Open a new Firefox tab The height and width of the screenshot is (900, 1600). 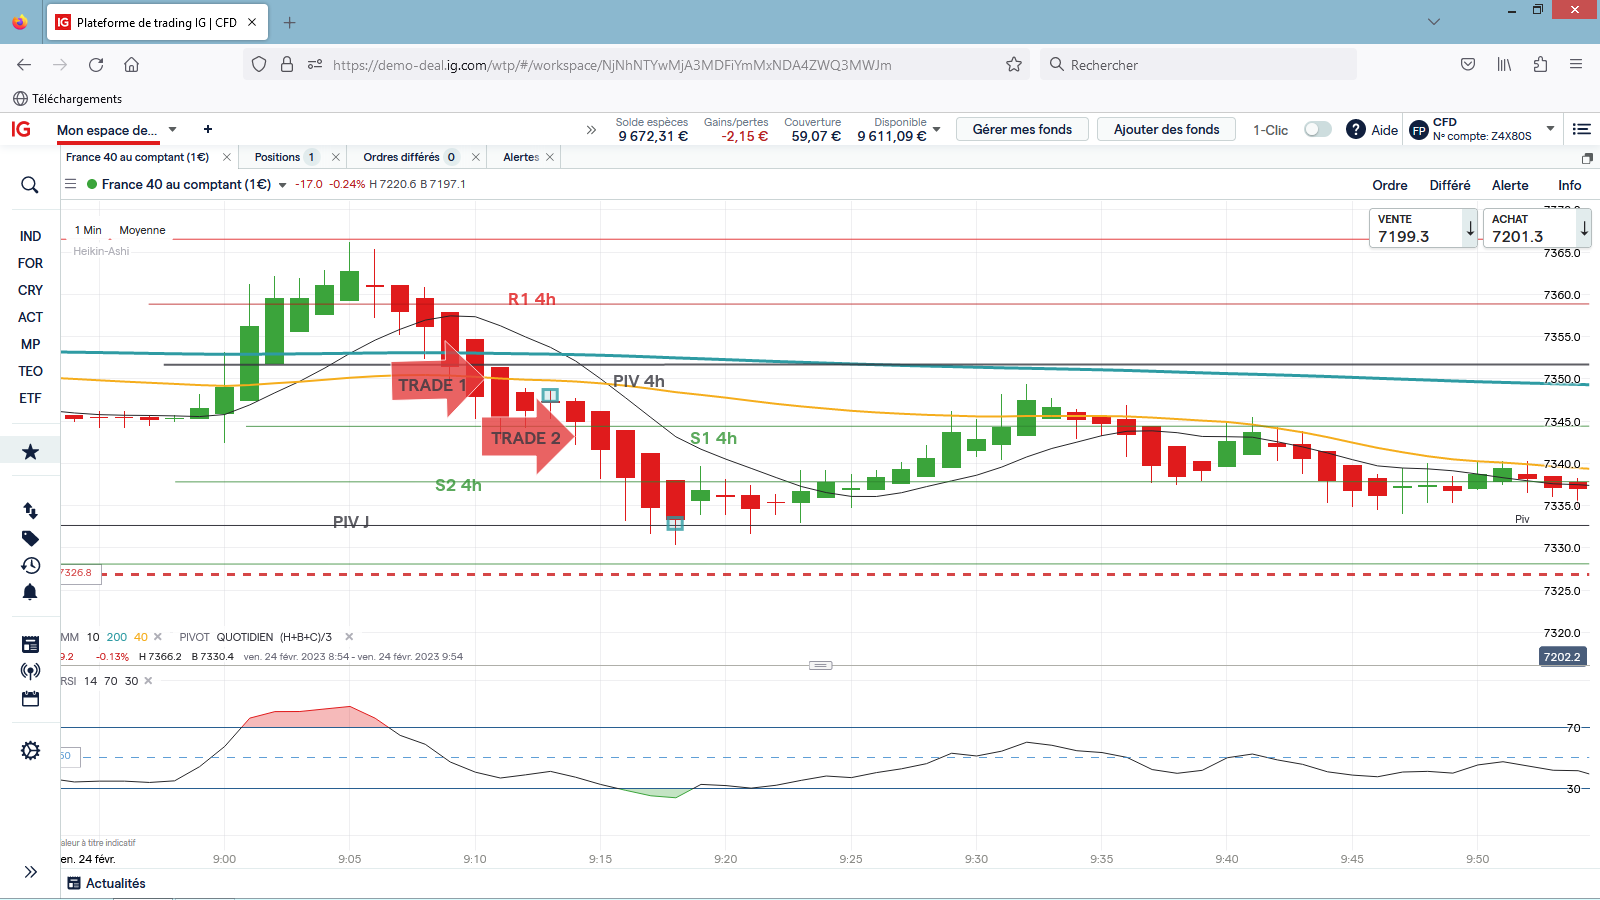point(289,22)
